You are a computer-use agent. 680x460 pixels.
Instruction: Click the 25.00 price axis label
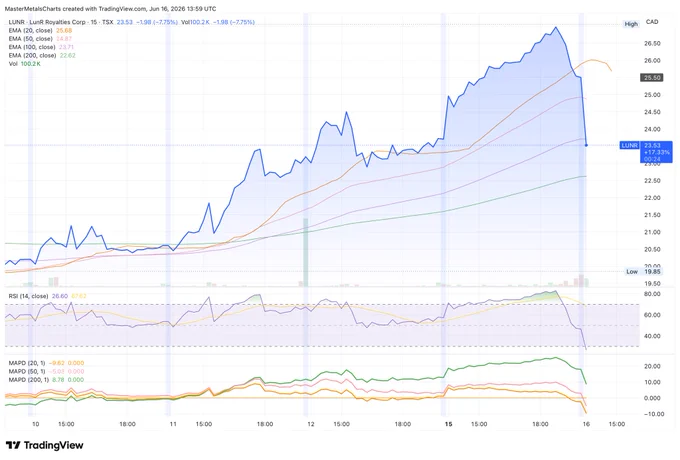[x=652, y=95]
